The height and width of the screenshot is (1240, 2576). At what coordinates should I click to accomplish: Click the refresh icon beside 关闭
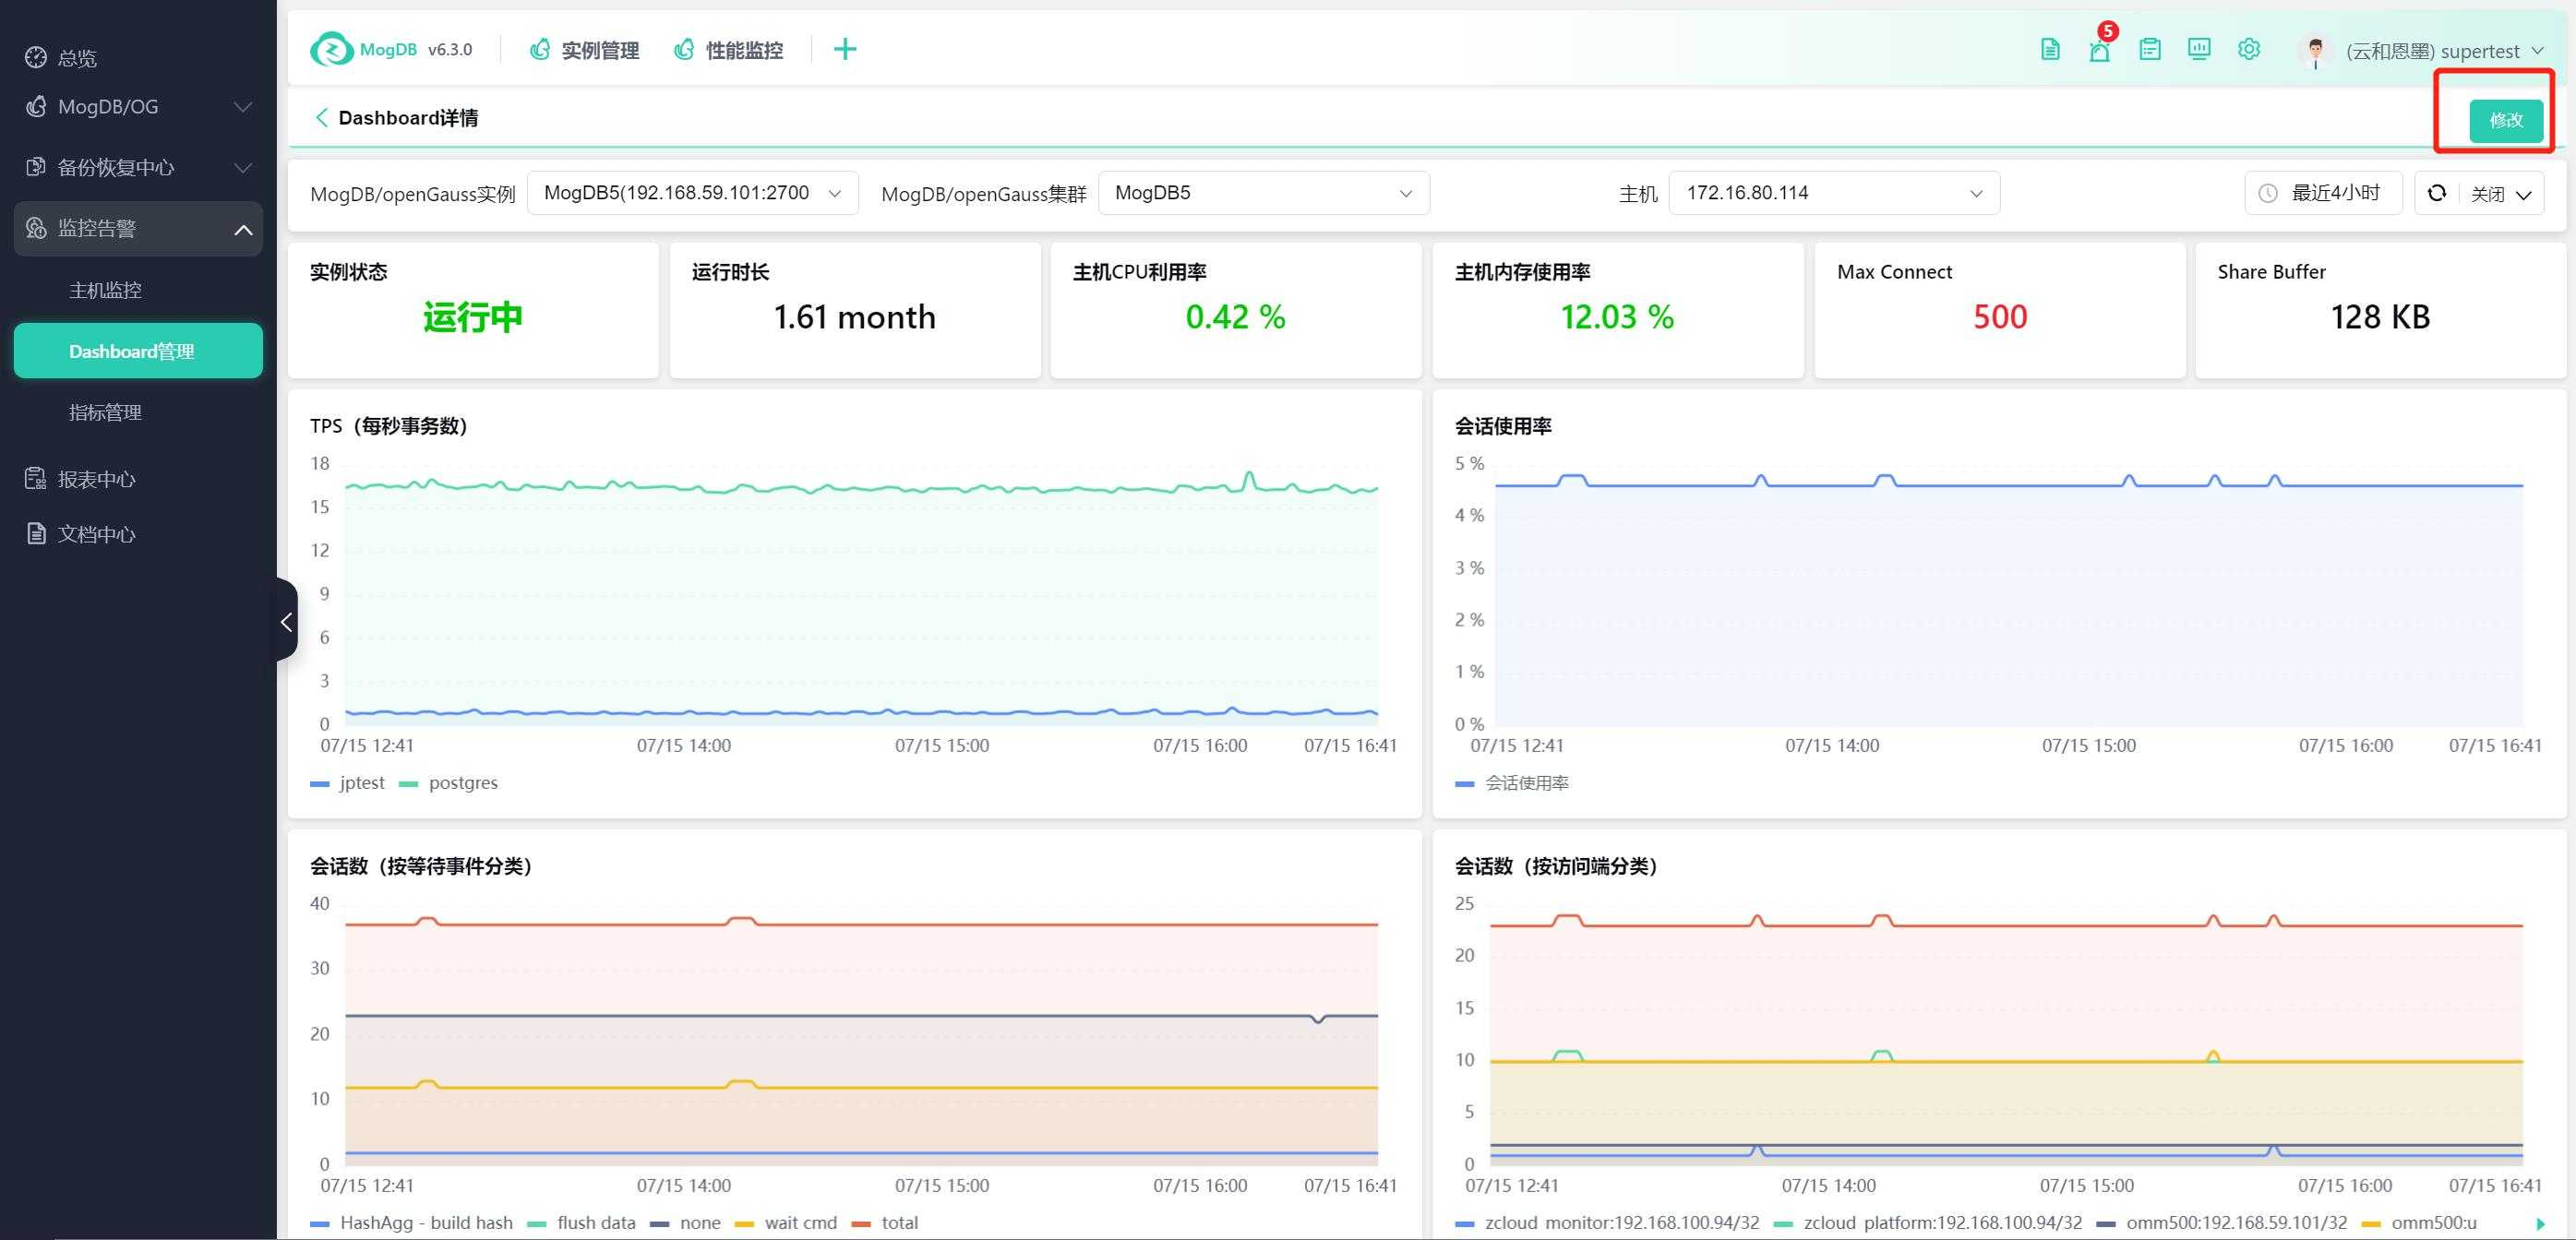tap(2437, 193)
